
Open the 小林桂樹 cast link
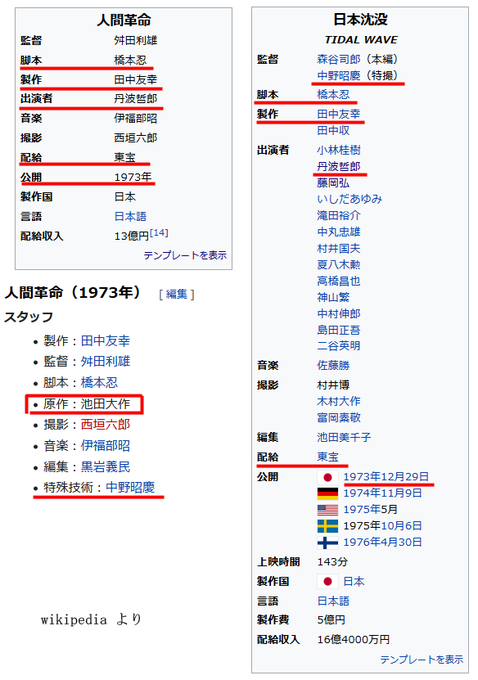click(338, 150)
